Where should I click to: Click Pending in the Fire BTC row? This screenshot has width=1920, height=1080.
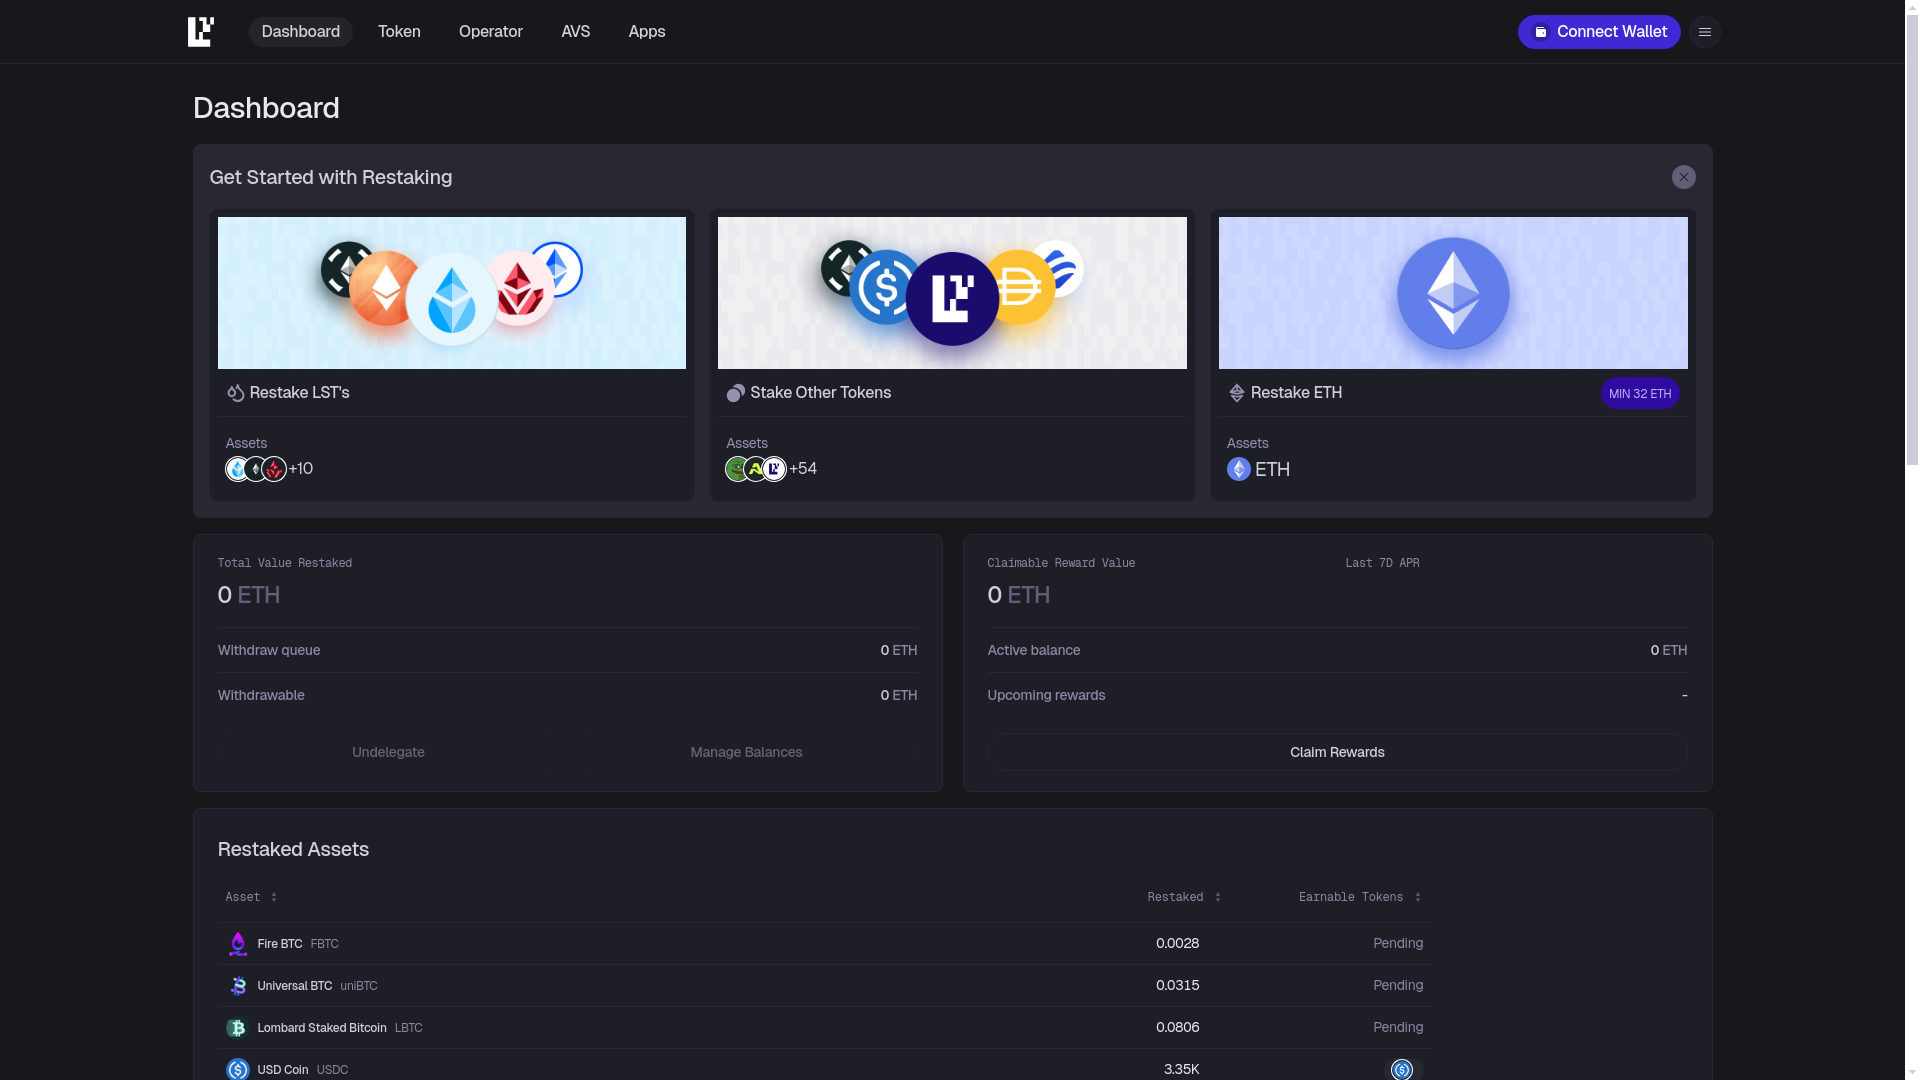pos(1398,944)
